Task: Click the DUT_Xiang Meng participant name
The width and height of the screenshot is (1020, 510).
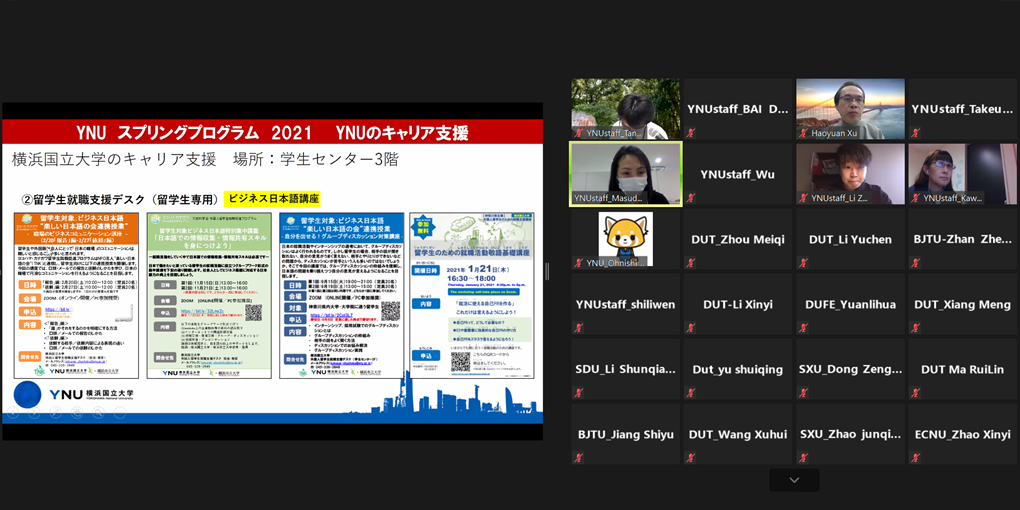Action: pyautogui.click(x=963, y=304)
